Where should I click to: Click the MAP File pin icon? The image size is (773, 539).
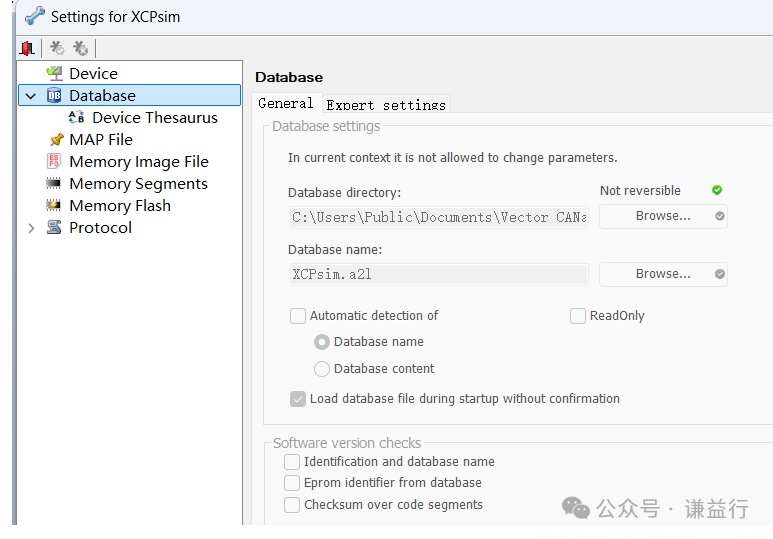57,140
